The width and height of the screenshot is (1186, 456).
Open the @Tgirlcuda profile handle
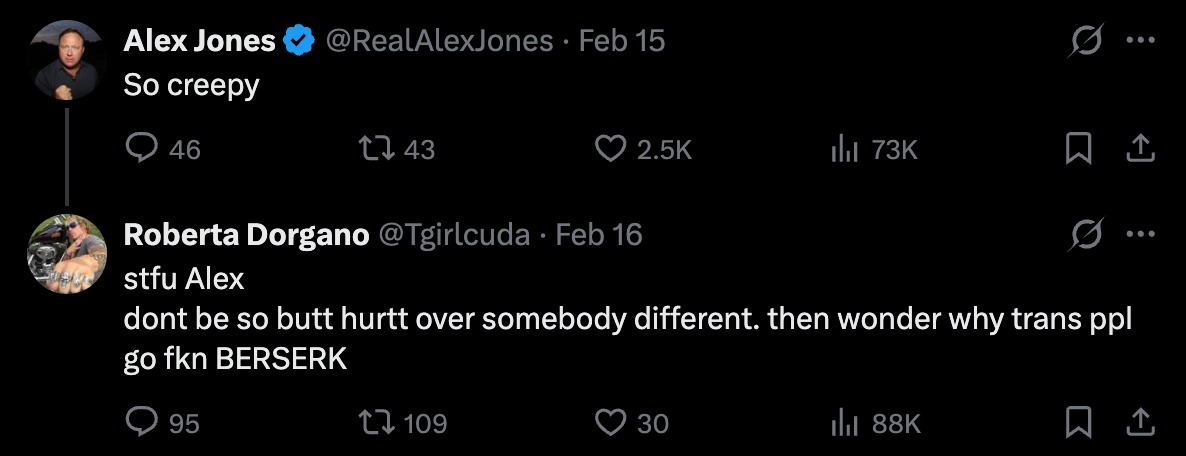tap(453, 234)
